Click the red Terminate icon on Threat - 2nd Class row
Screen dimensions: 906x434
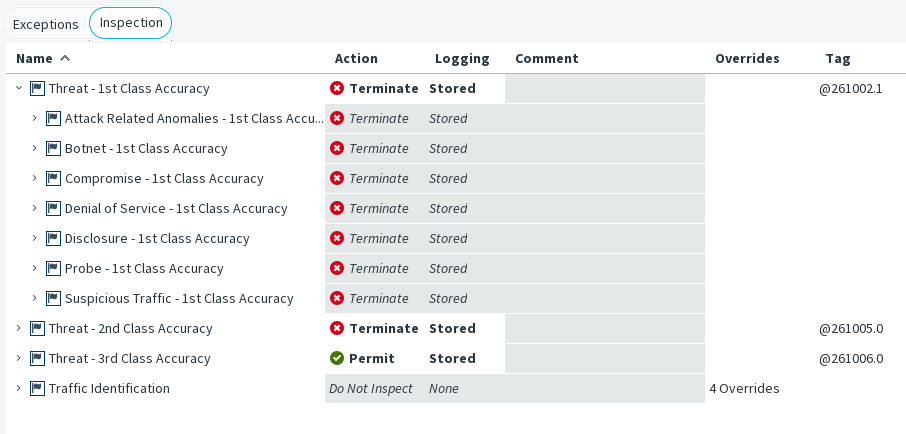(x=337, y=328)
